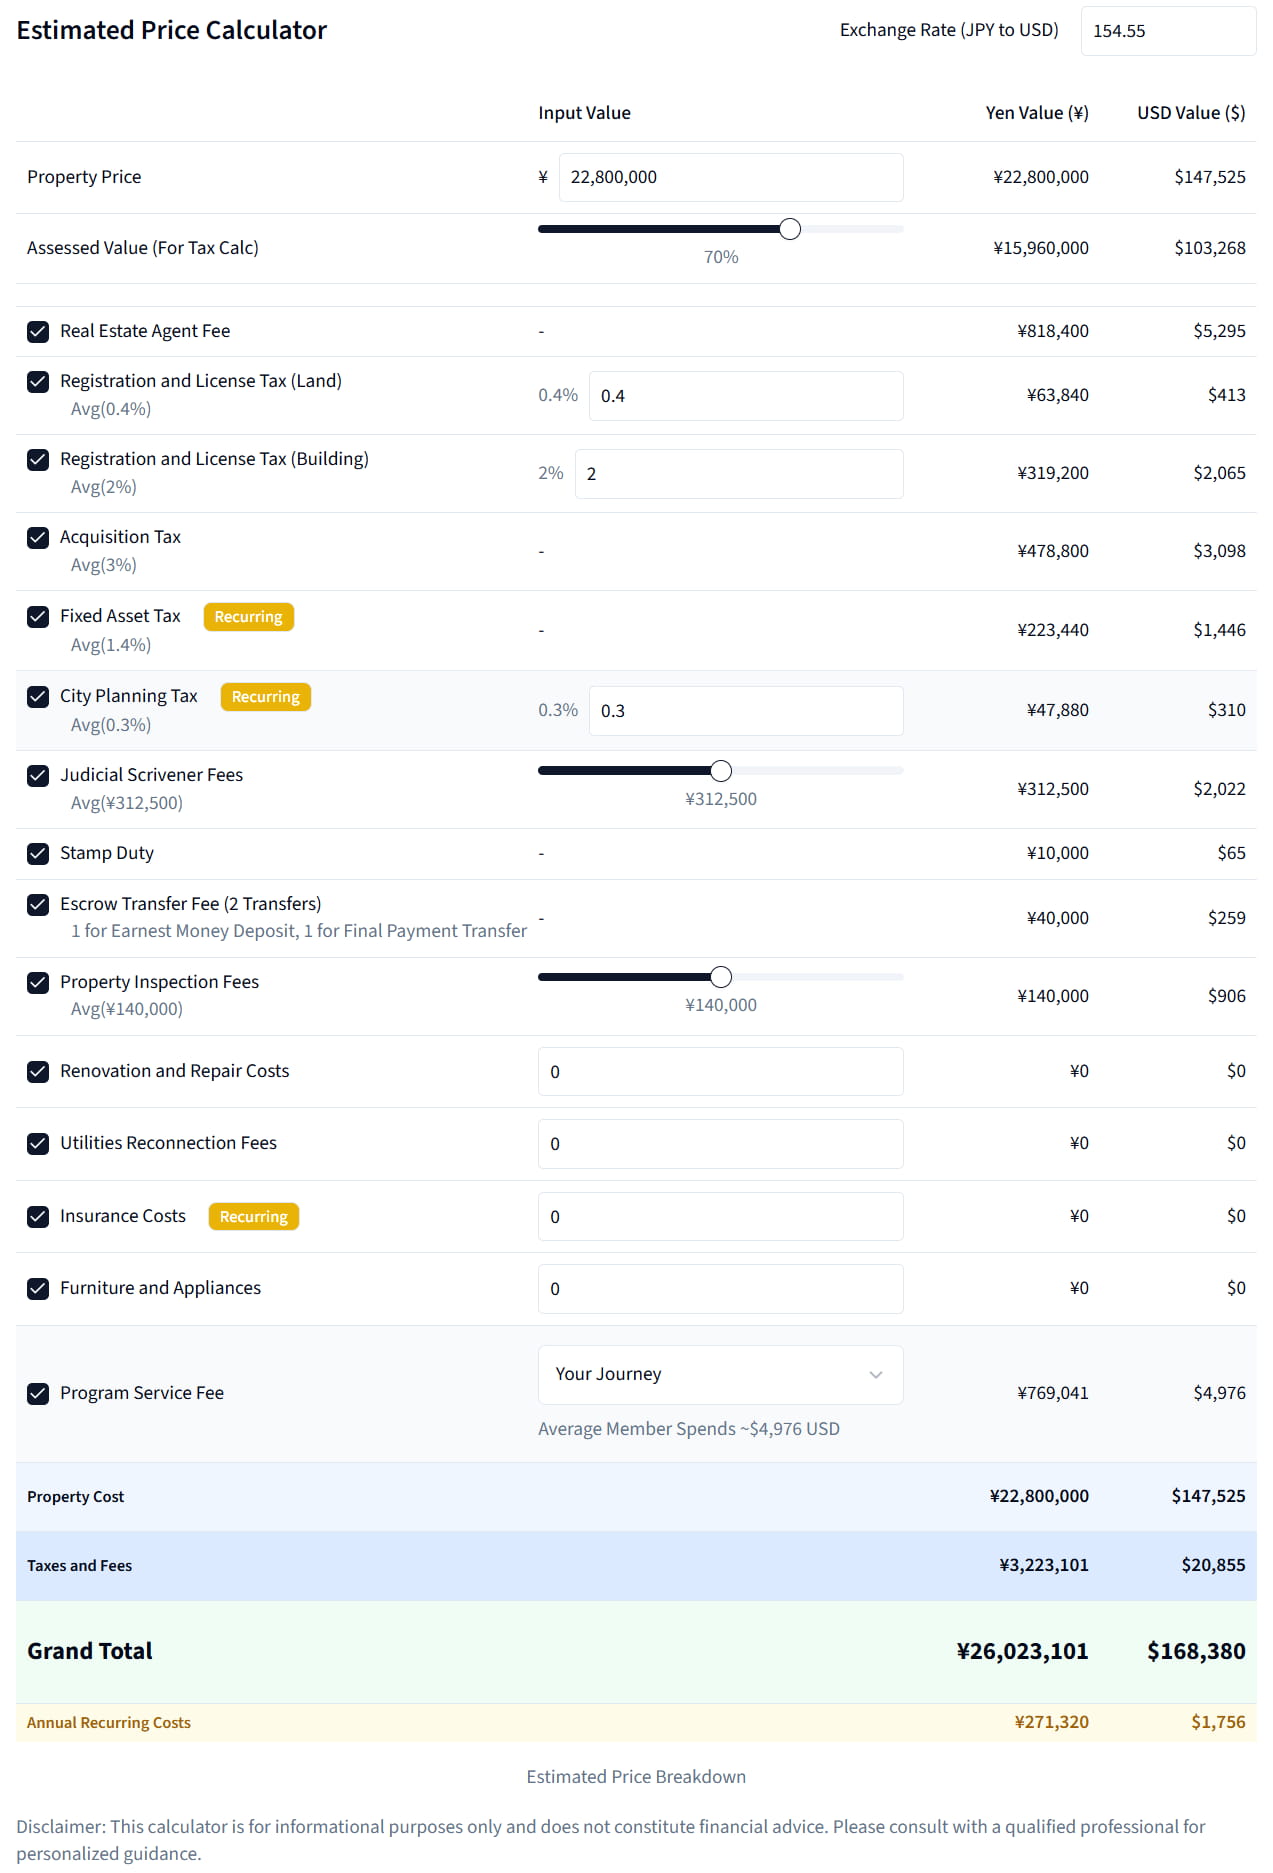Uncheck the Fixed Asset Tax checkbox
The height and width of the screenshot is (1873, 1273).
38,617
